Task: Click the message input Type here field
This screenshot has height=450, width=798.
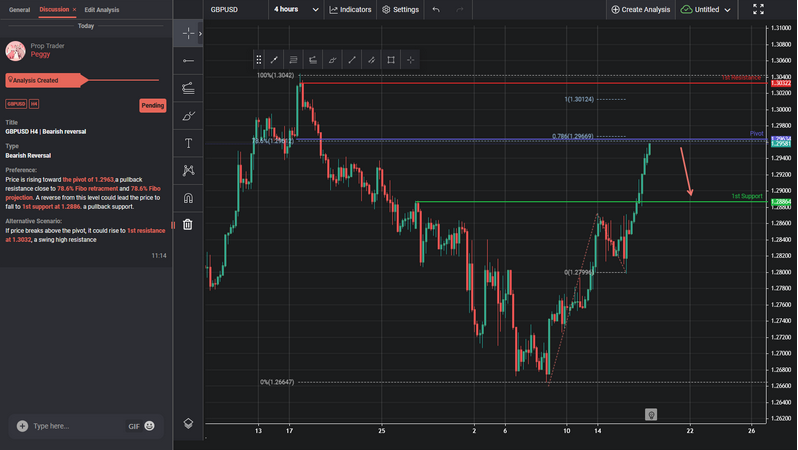Action: point(77,426)
